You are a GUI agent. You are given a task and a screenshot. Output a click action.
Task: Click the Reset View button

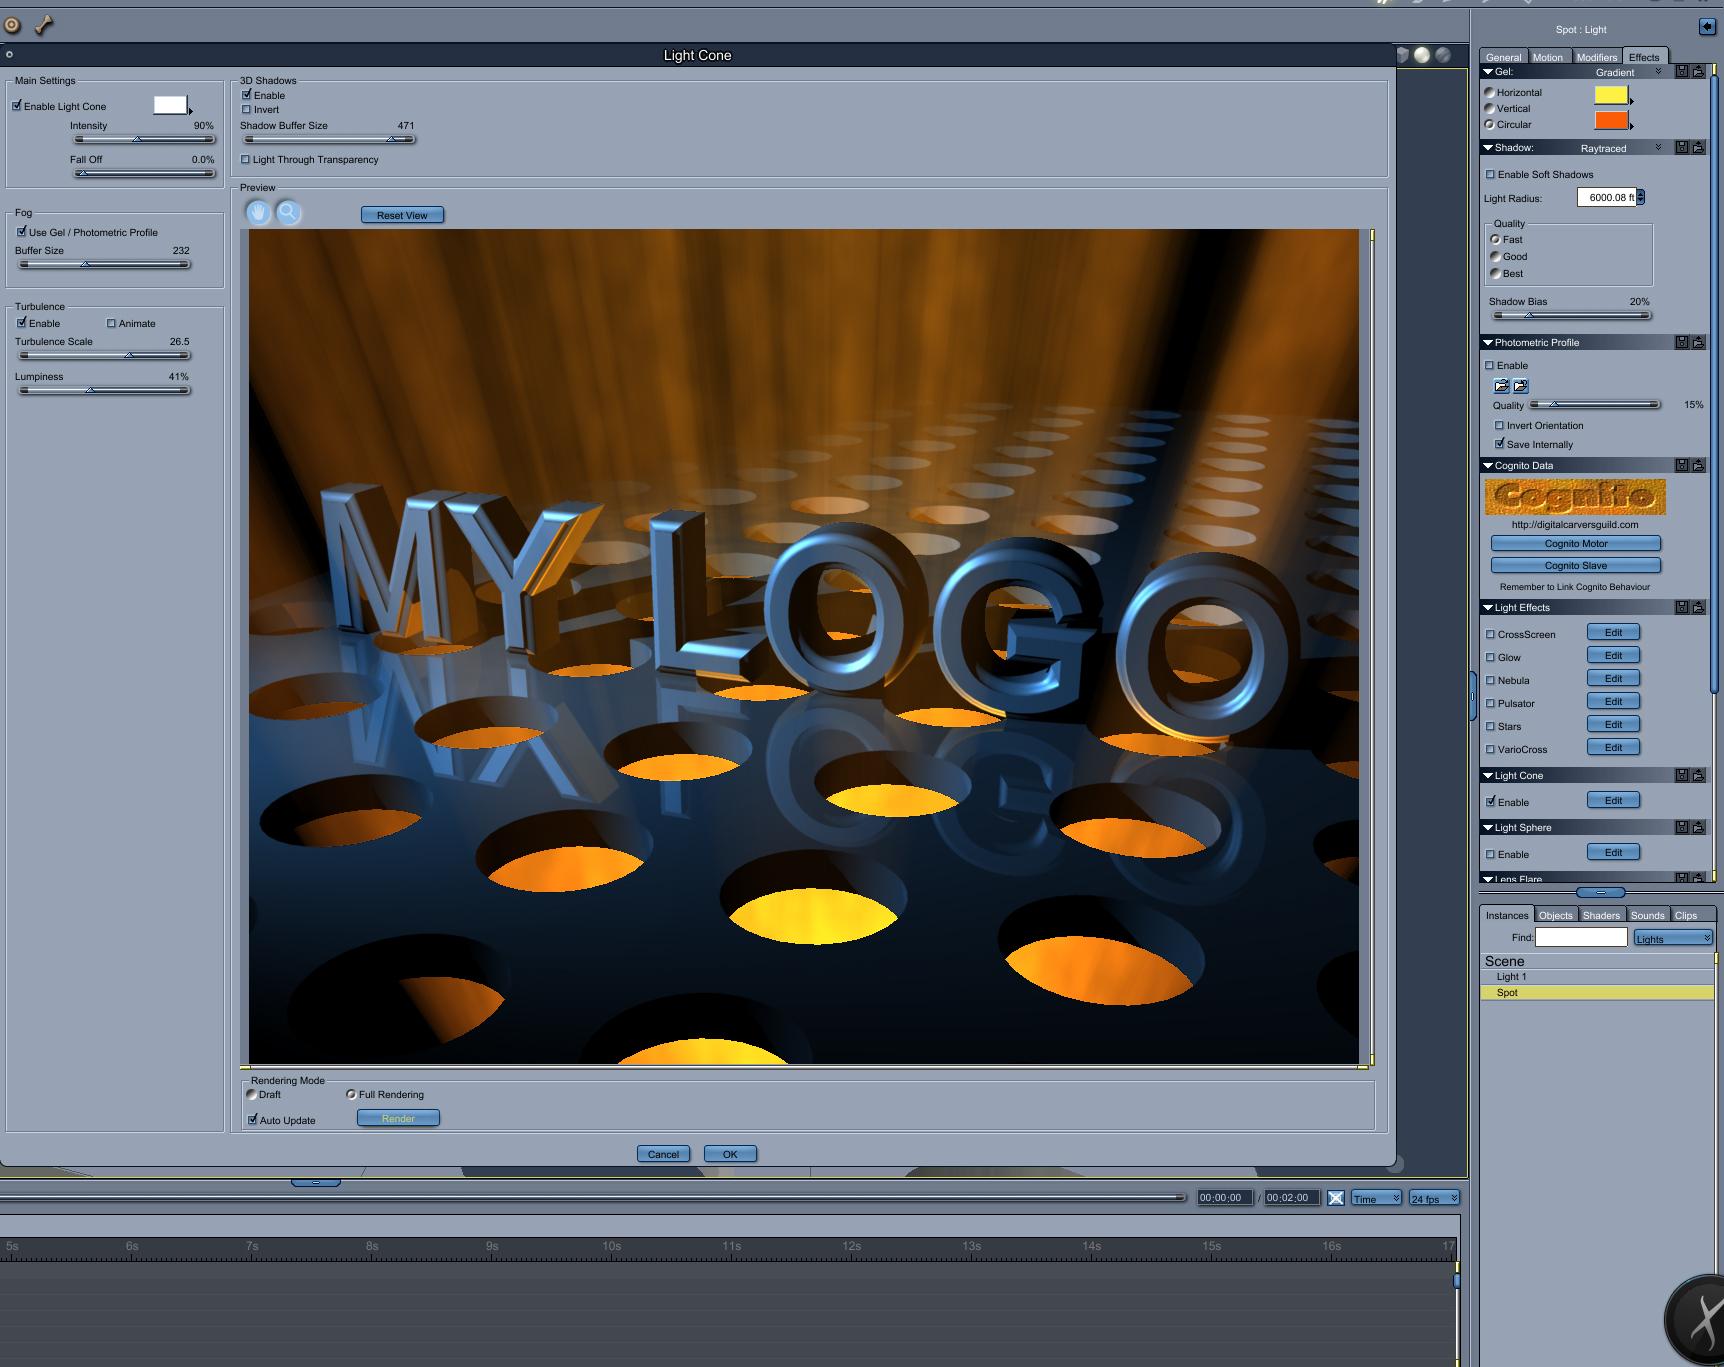[x=402, y=215]
